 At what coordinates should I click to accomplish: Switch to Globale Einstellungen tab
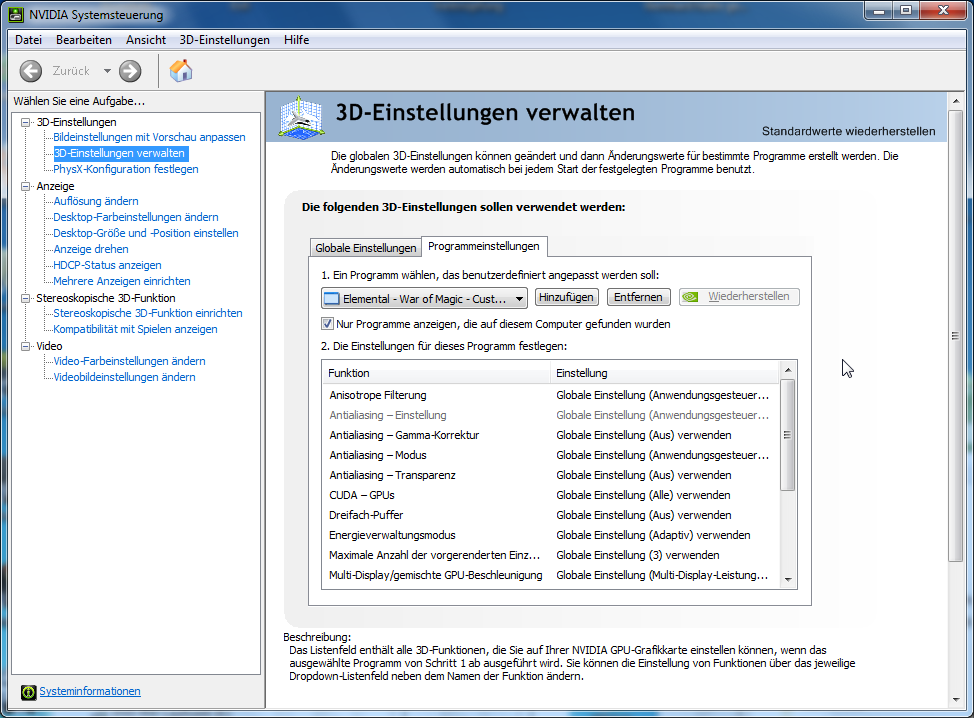pyautogui.click(x=365, y=248)
